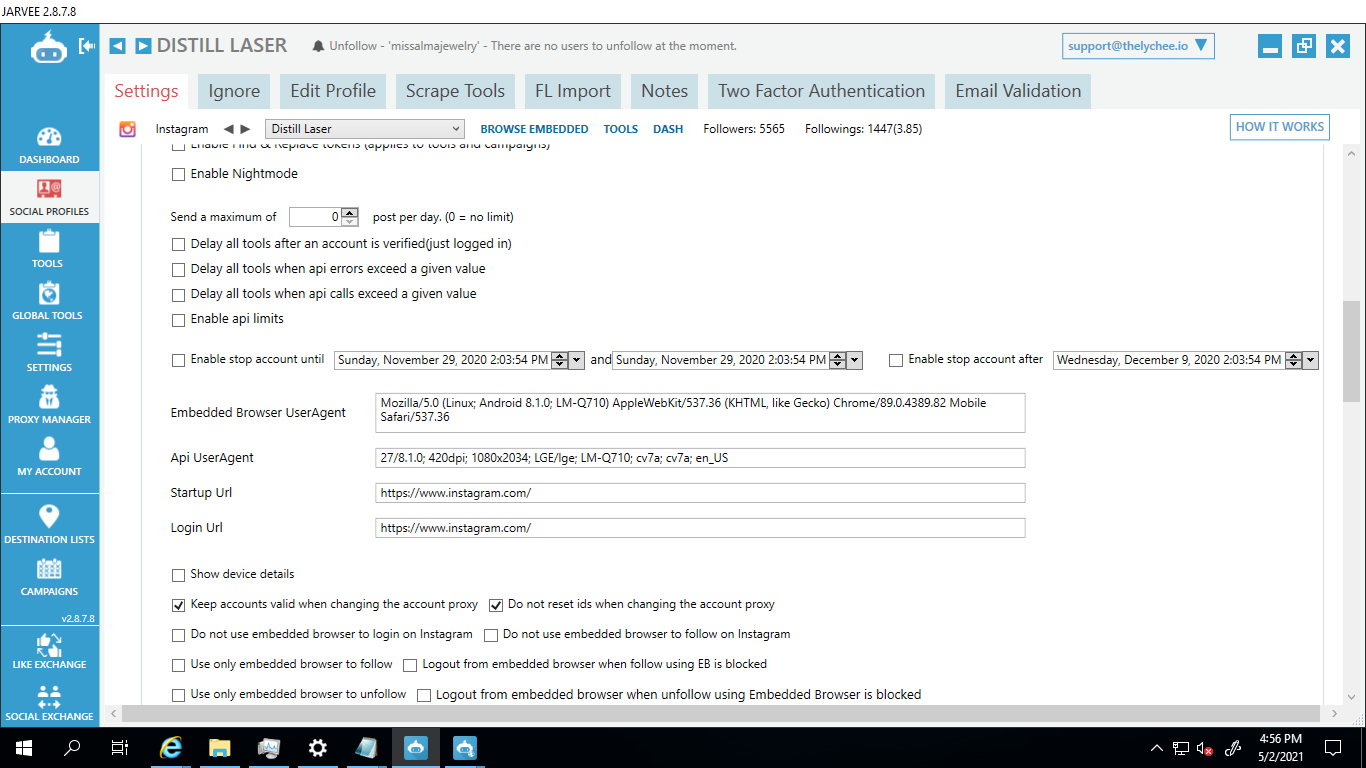Uncheck Keep accounts valid when changing proxy
This screenshot has width=1366, height=768.
click(x=179, y=605)
